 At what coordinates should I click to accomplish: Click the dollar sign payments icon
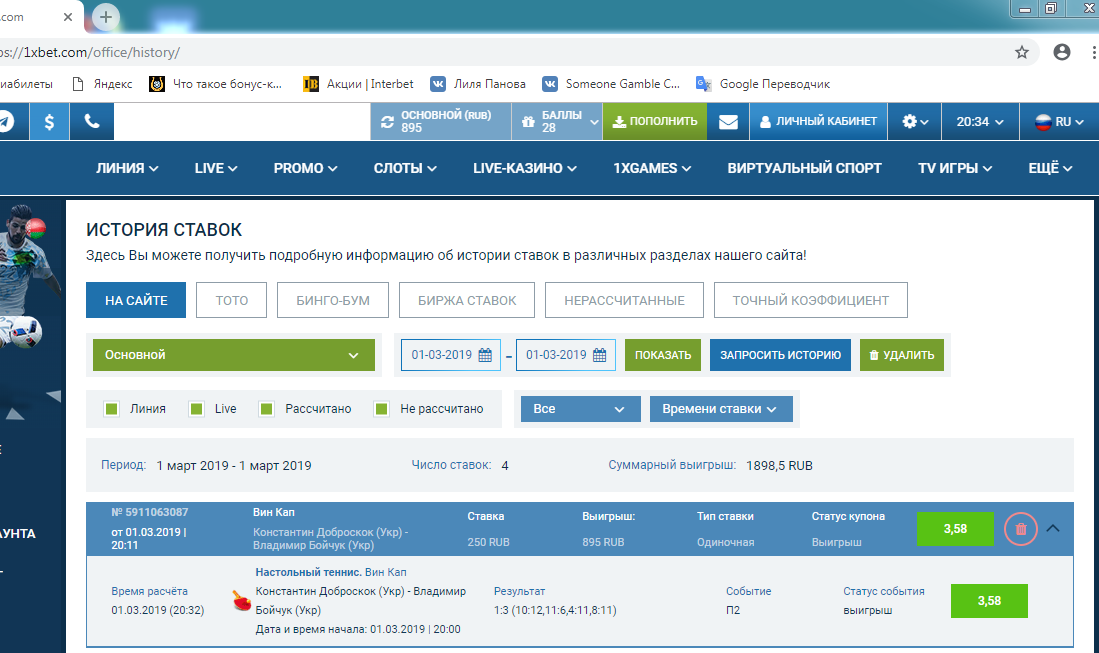(x=49, y=121)
